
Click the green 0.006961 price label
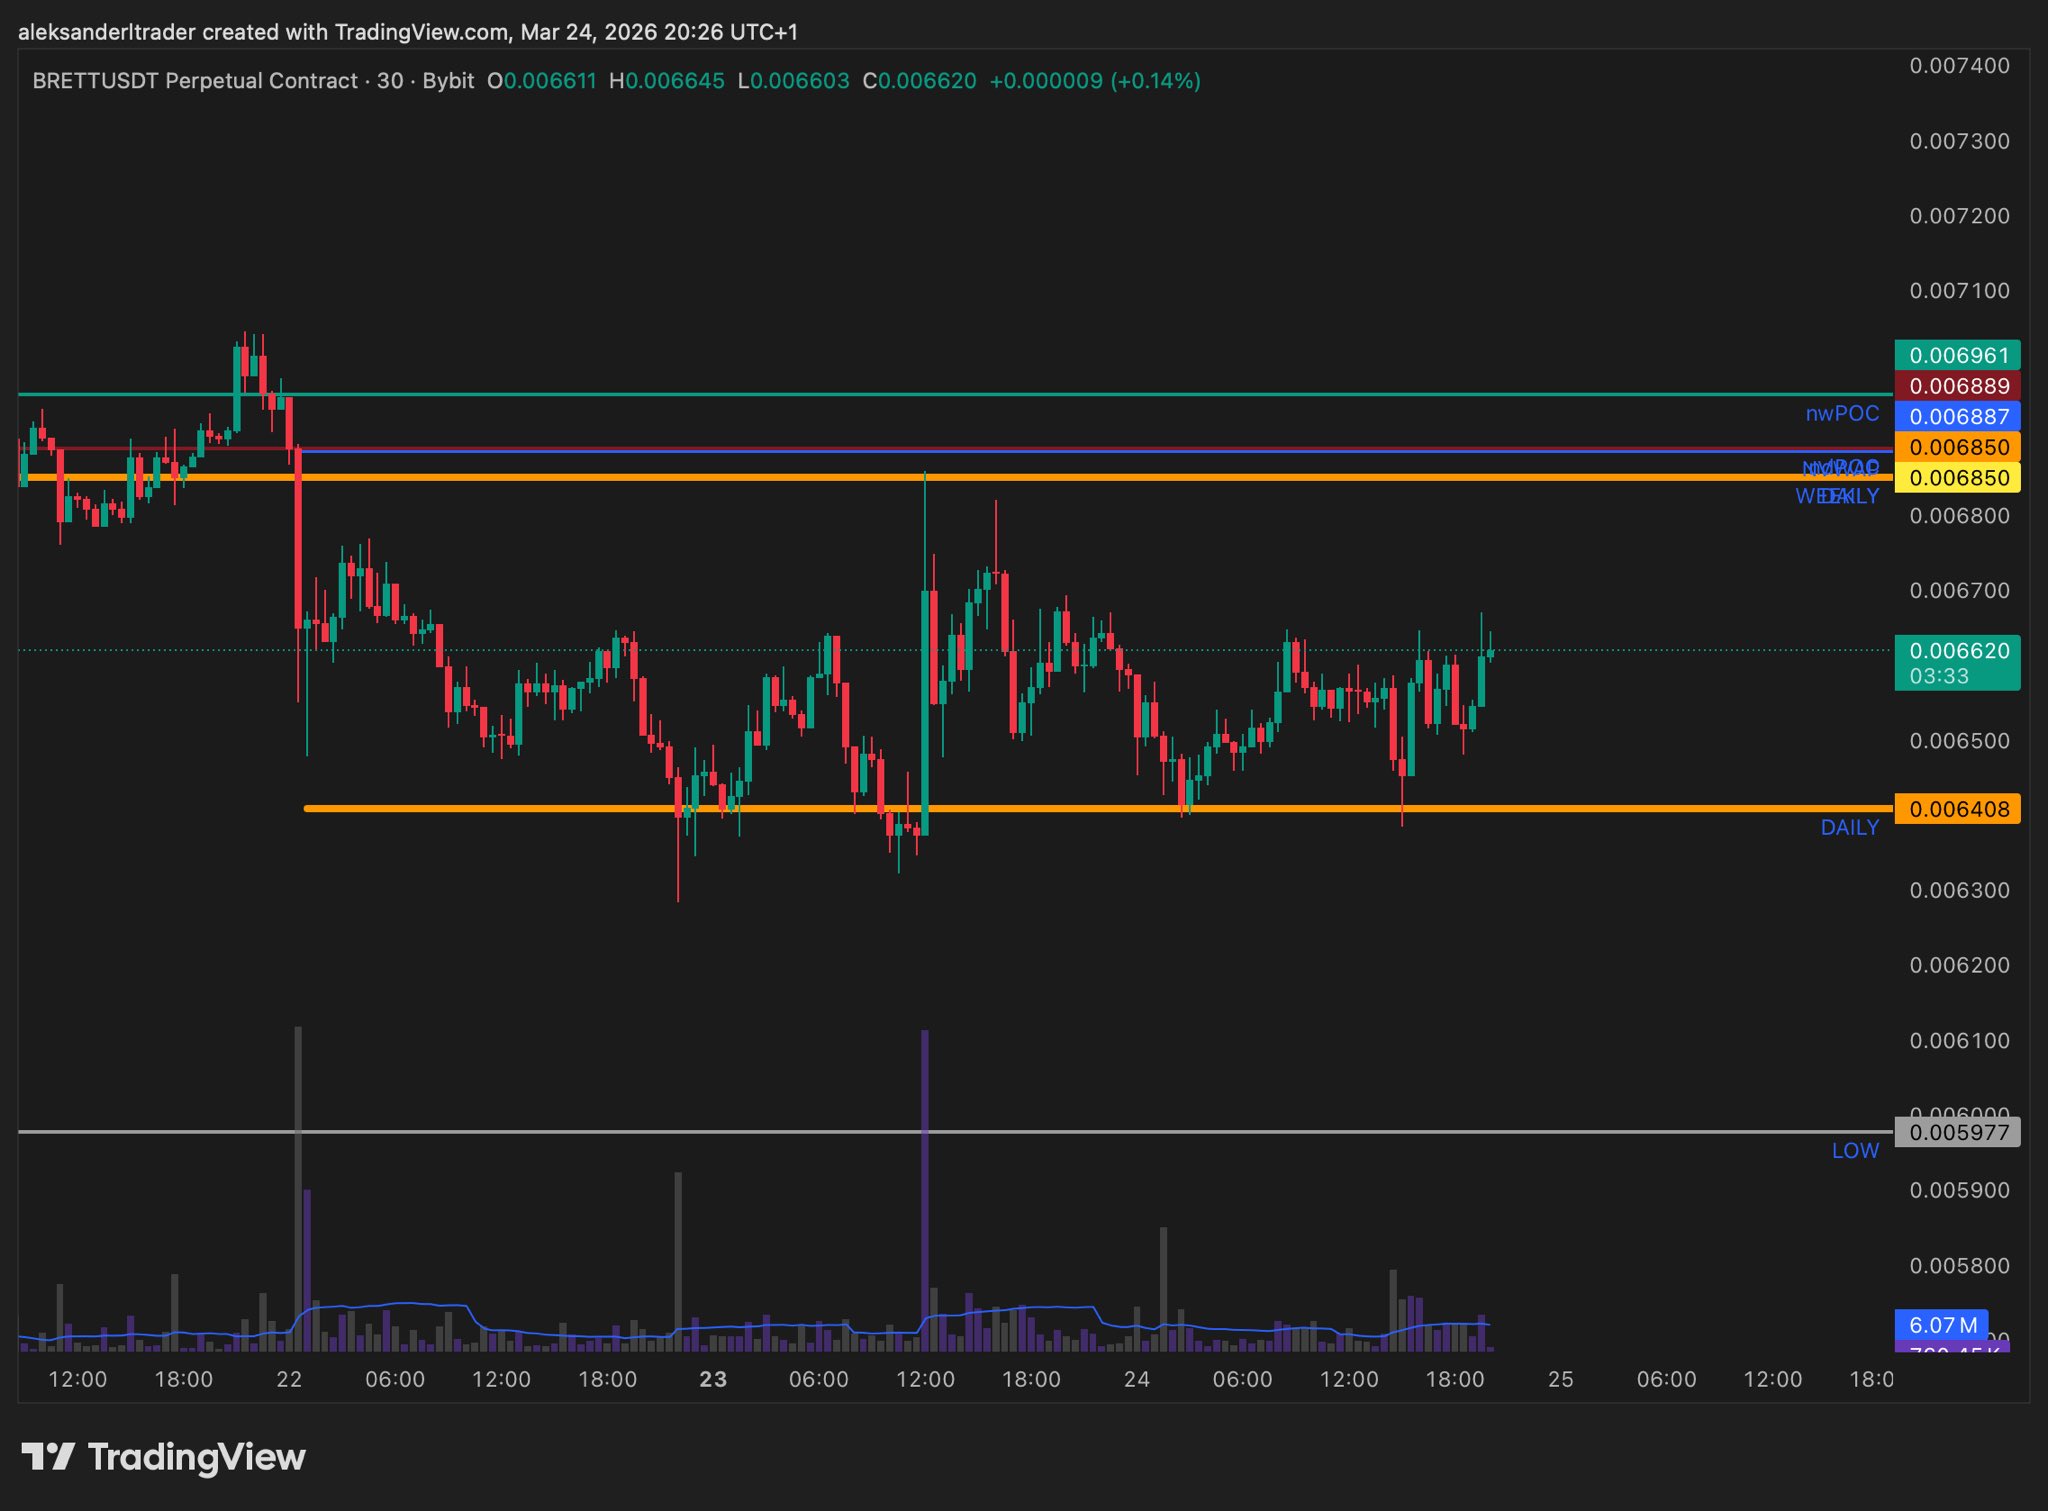pyautogui.click(x=1957, y=355)
